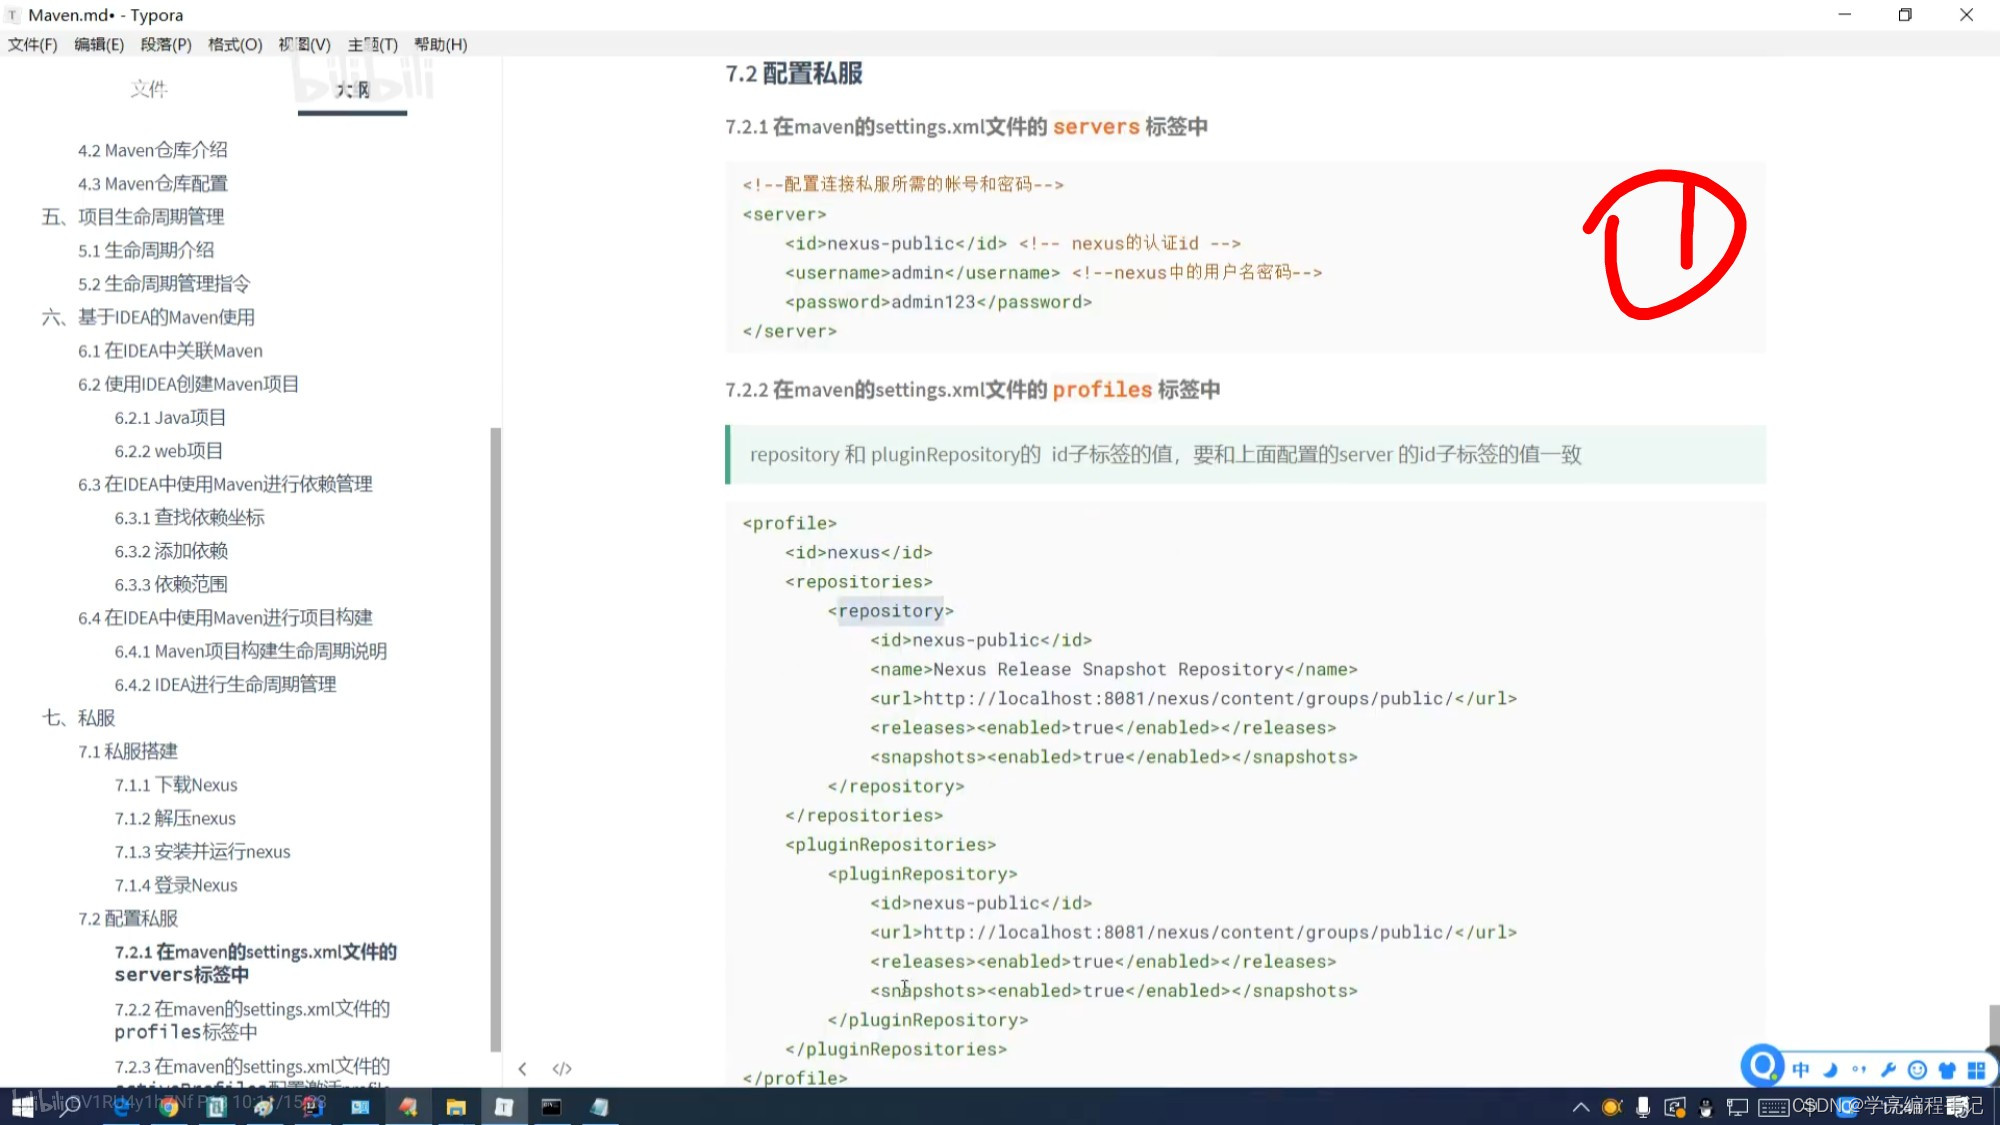The image size is (2000, 1125).
Task: Collapse sidebar with the left arrow
Action: (x=522, y=1069)
